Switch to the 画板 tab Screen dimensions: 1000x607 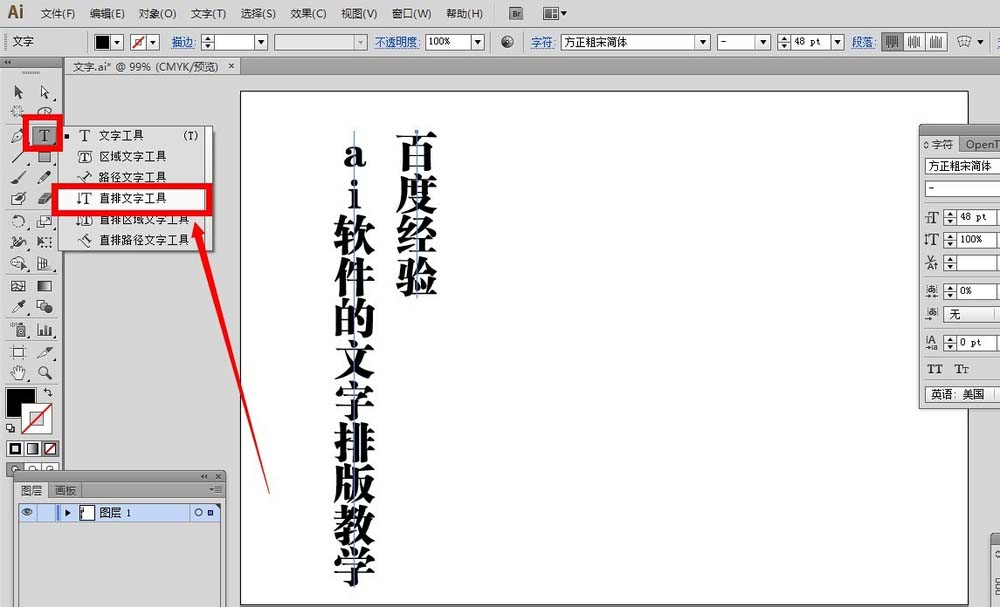pos(65,490)
